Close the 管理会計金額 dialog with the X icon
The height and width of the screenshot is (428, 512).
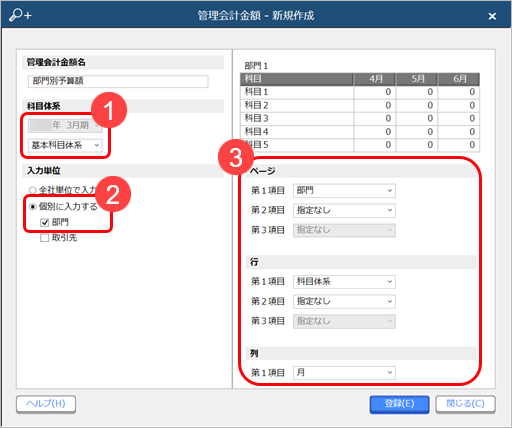point(492,16)
